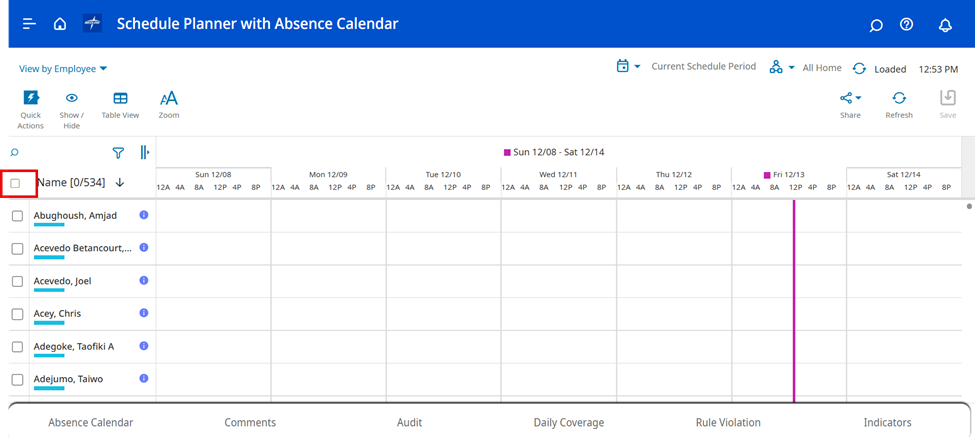Open the schedule period calendar dropdown
975x437 pixels.
628,67
